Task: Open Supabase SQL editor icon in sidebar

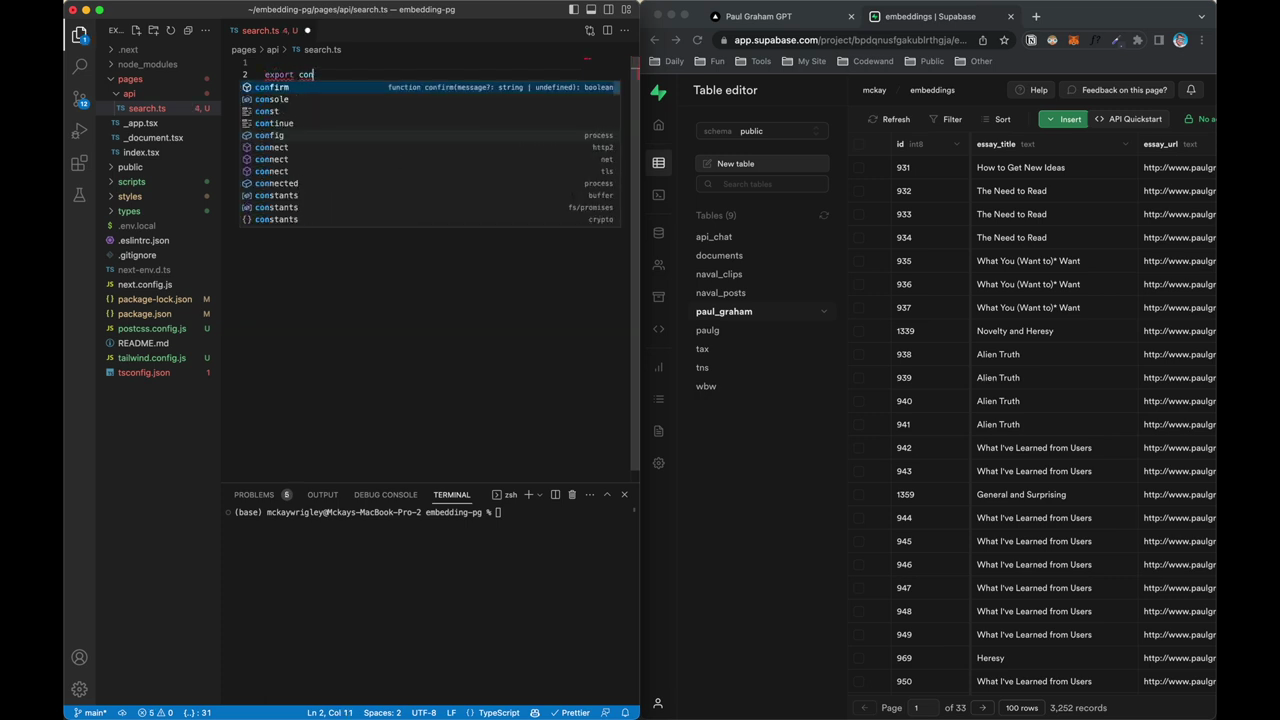Action: click(x=658, y=195)
